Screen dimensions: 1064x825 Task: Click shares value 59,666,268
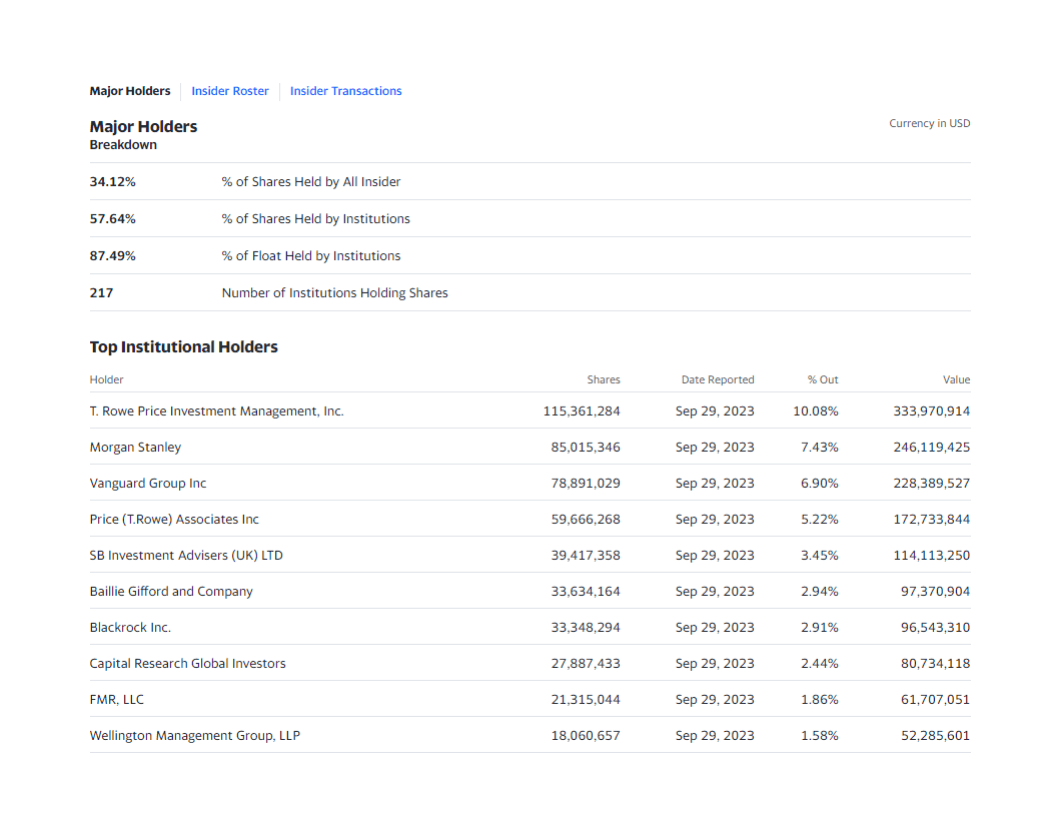click(x=586, y=519)
